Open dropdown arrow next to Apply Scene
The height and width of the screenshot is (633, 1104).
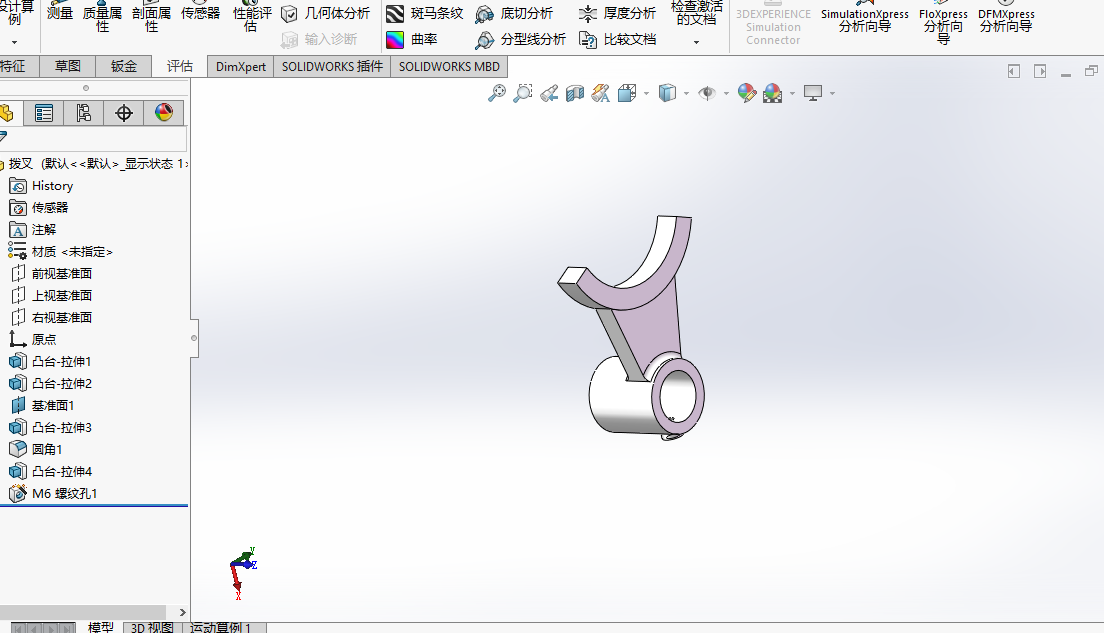click(792, 93)
